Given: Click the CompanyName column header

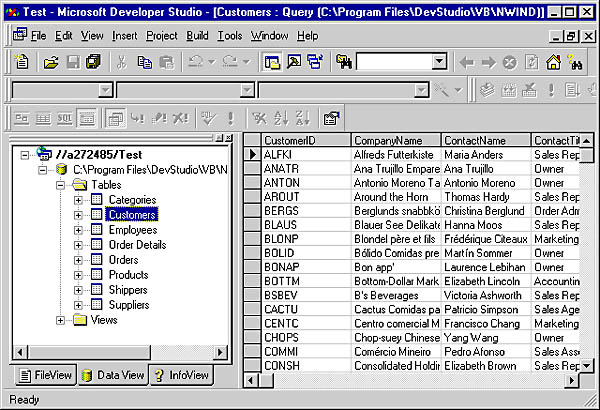Looking at the screenshot, I should point(393,140).
